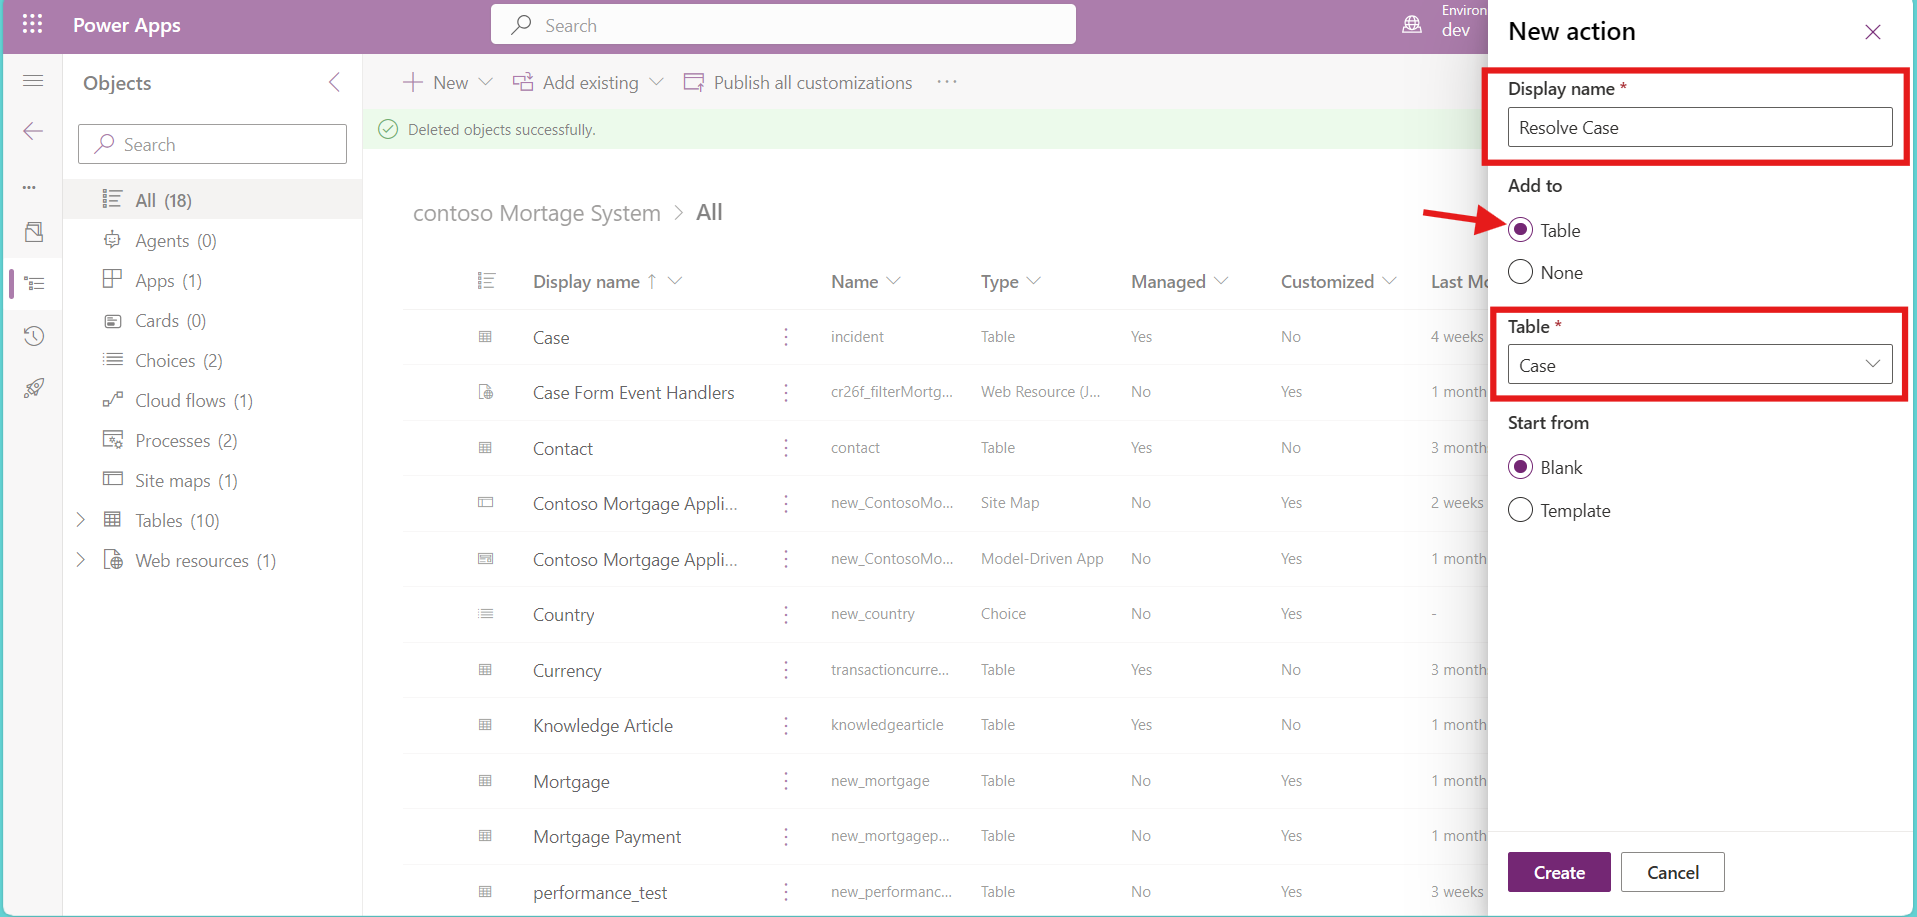The image size is (1917, 917).
Task: Click the rocket icon in left rail
Action: tap(34, 388)
